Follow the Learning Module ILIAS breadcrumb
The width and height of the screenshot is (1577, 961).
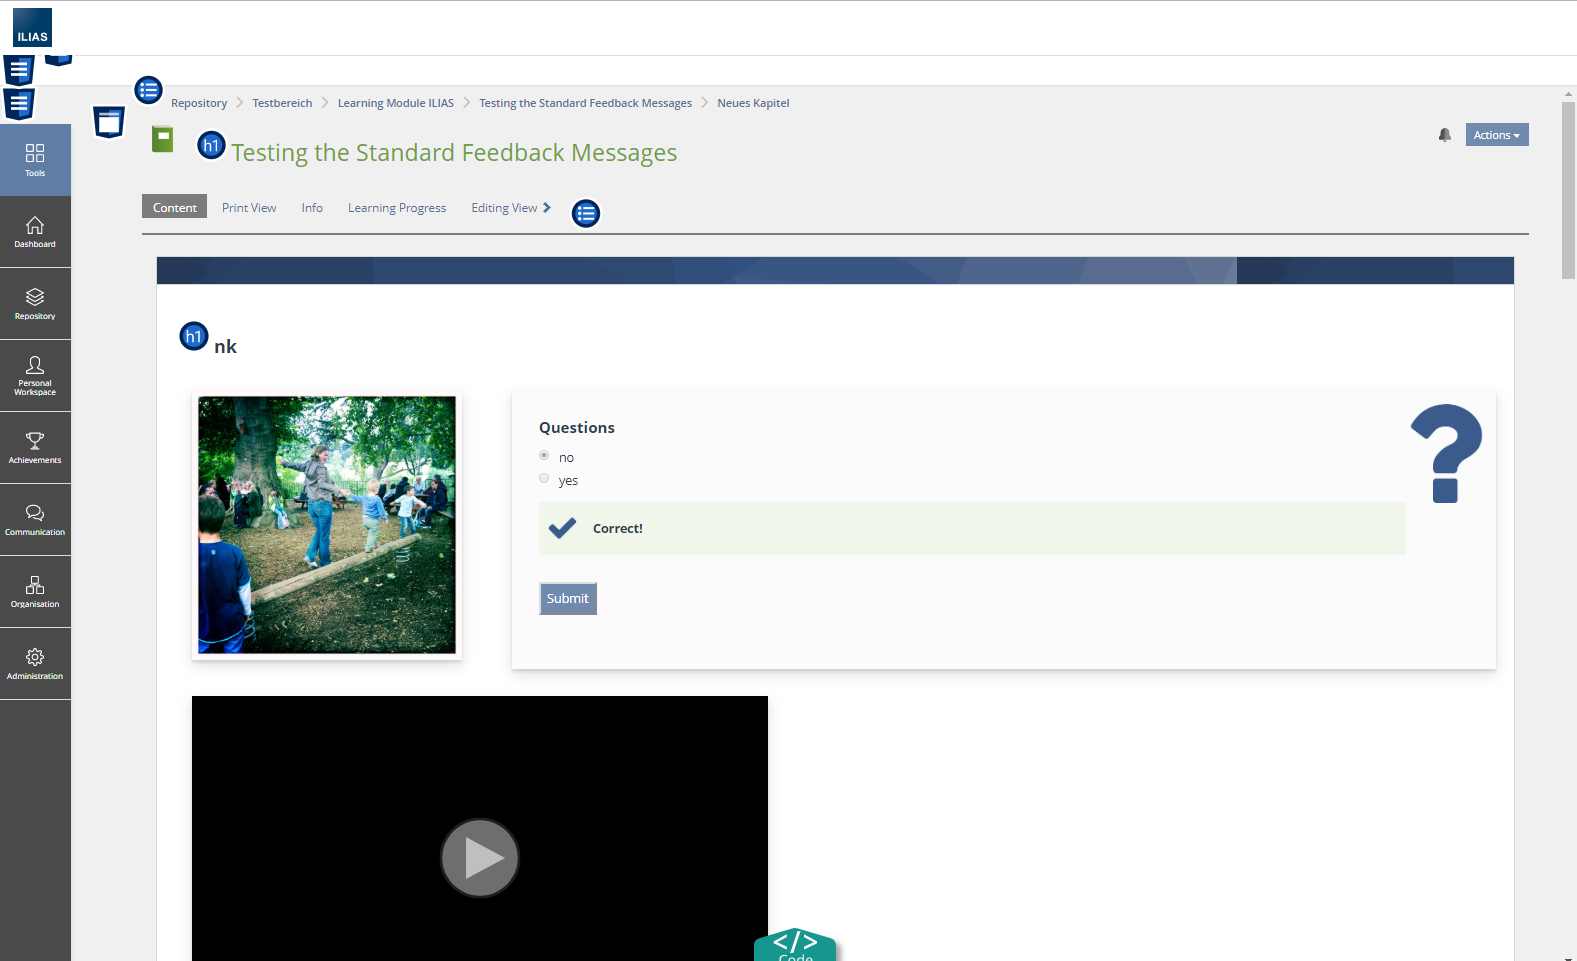click(x=395, y=103)
